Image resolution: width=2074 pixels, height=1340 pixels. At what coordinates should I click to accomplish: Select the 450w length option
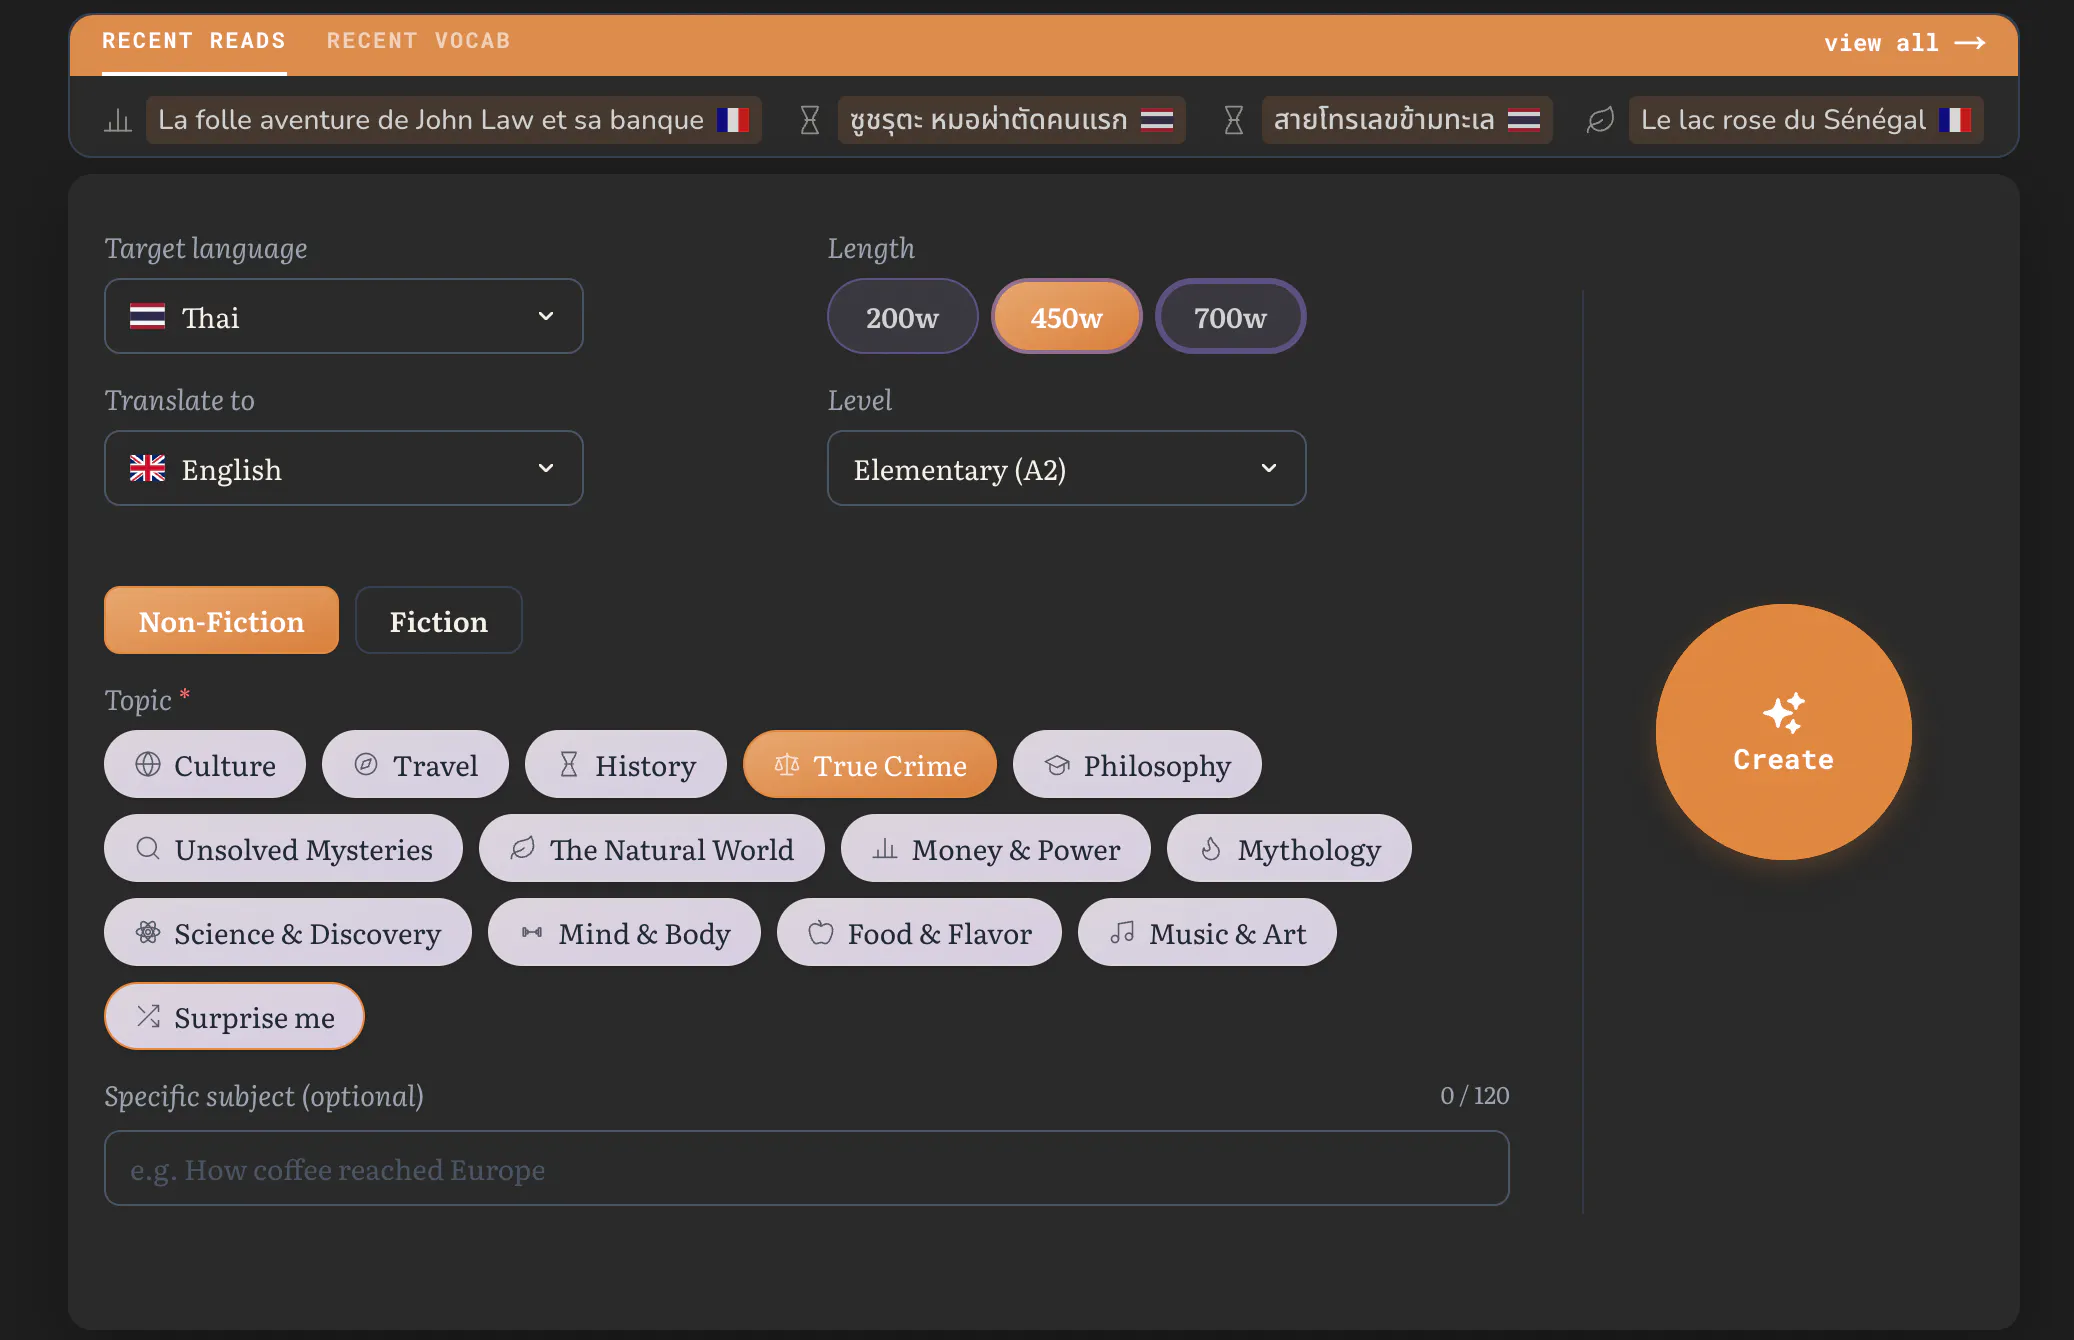1067,316
